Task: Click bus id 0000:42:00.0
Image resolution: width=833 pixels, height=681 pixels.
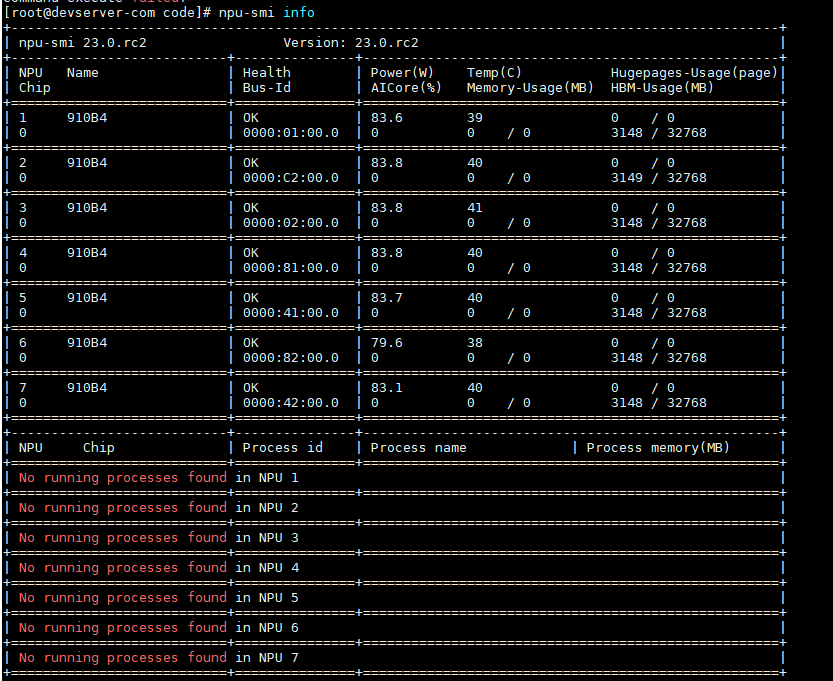Action: point(291,403)
